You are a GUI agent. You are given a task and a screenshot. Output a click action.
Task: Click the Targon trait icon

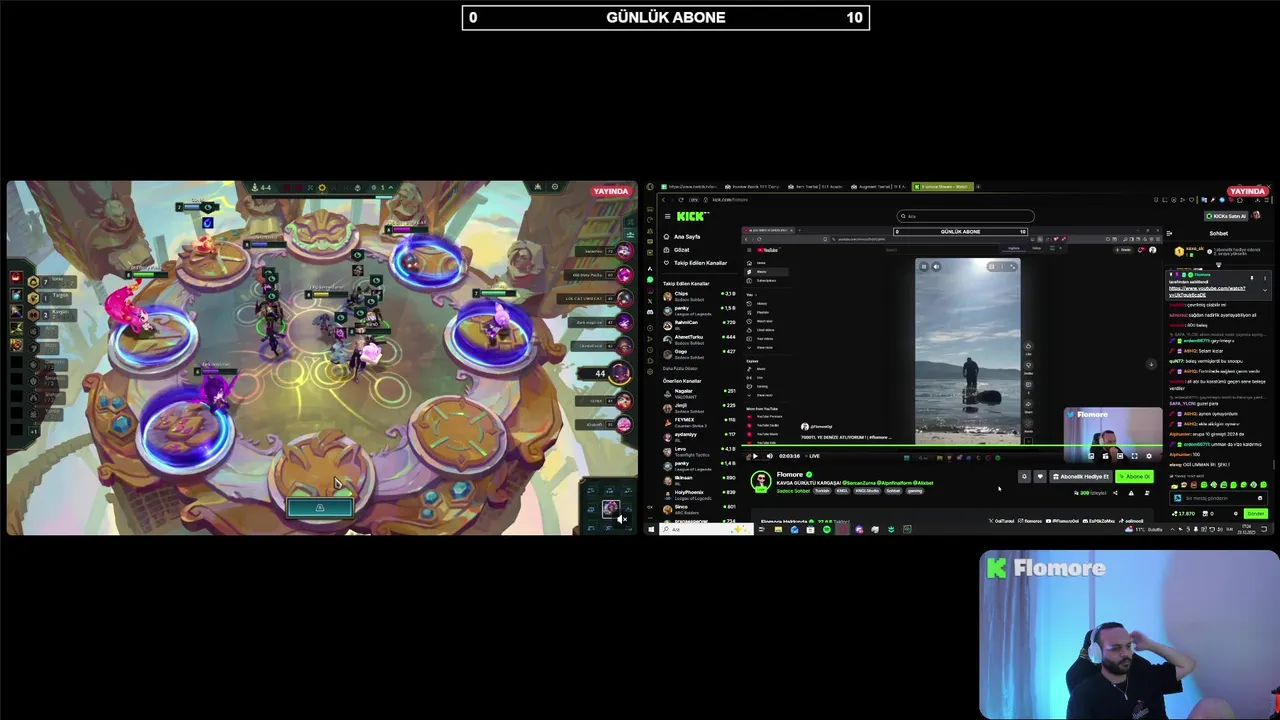33,298
